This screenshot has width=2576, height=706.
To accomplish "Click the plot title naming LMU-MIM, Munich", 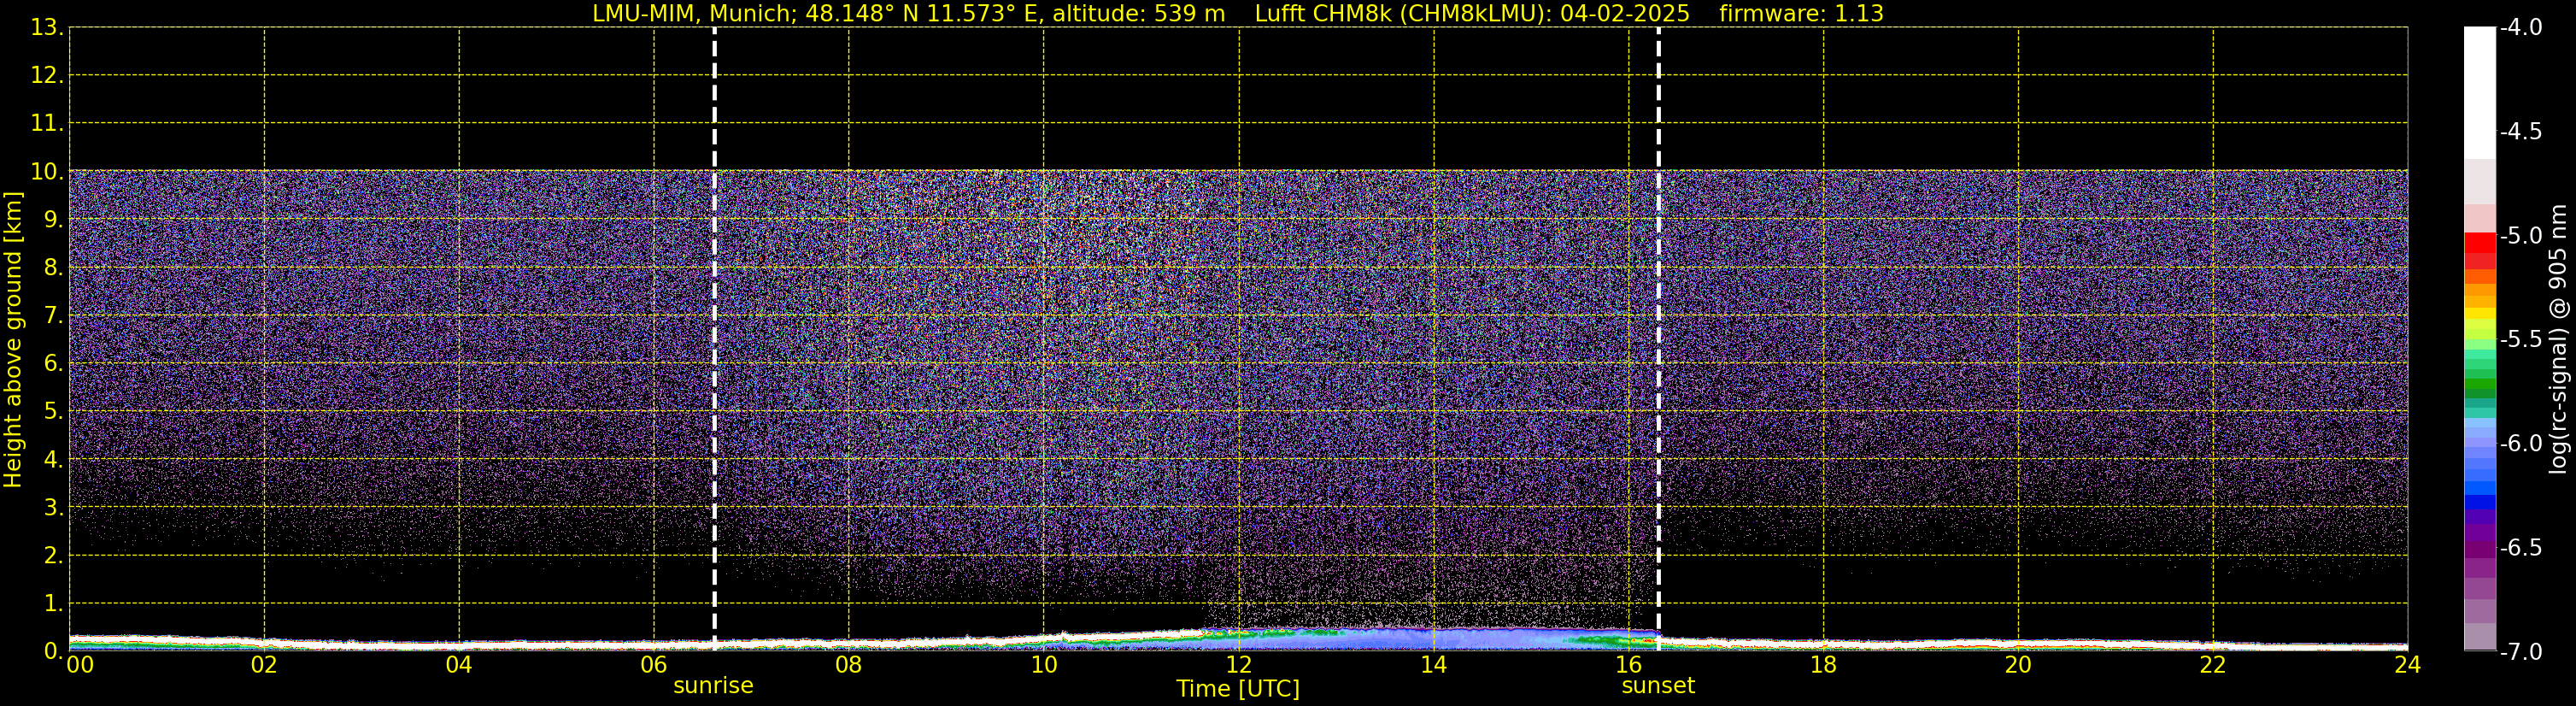I will pos(1238,14).
